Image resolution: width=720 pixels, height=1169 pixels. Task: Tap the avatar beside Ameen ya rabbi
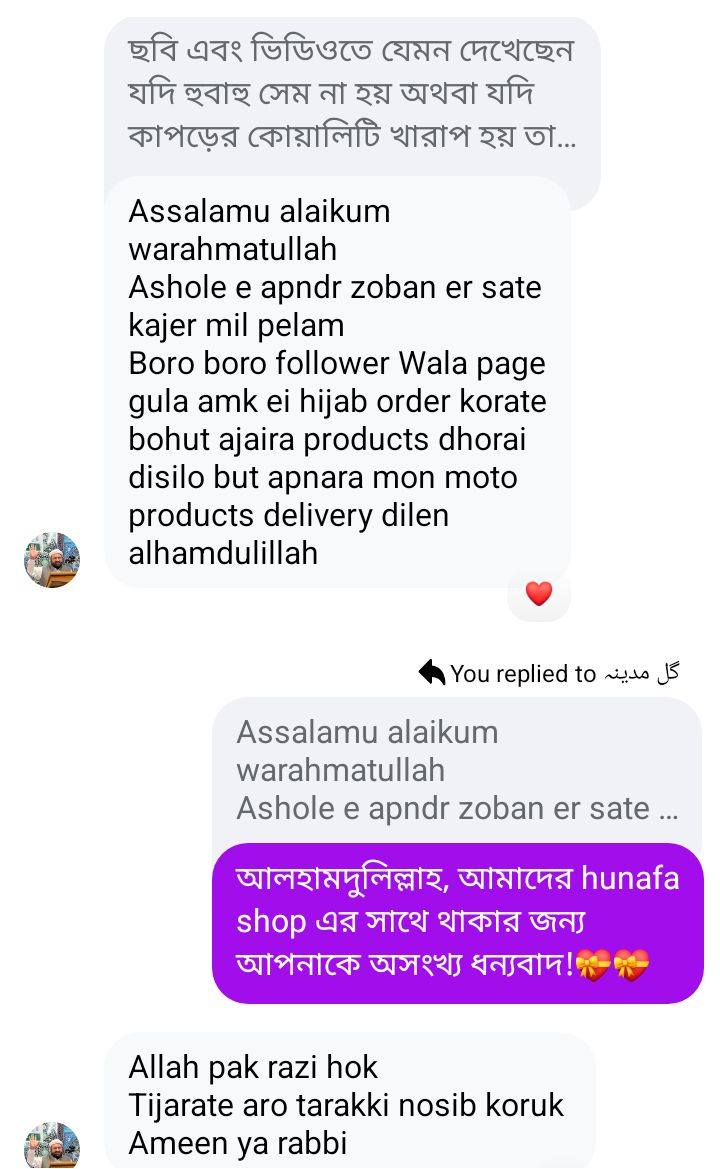52,1145
